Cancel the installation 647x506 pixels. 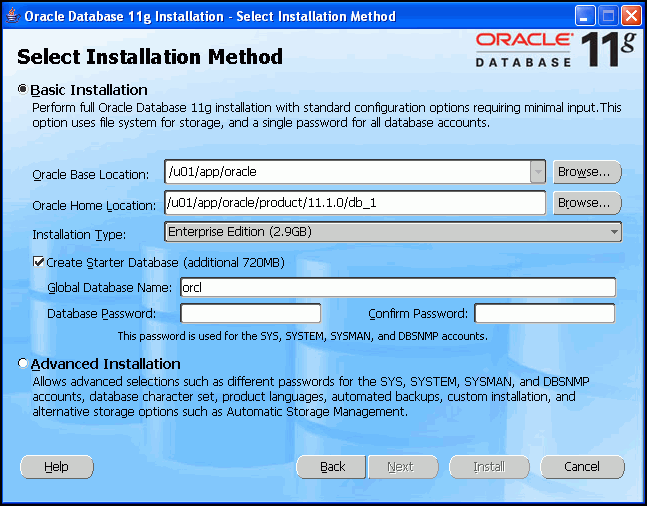[582, 467]
